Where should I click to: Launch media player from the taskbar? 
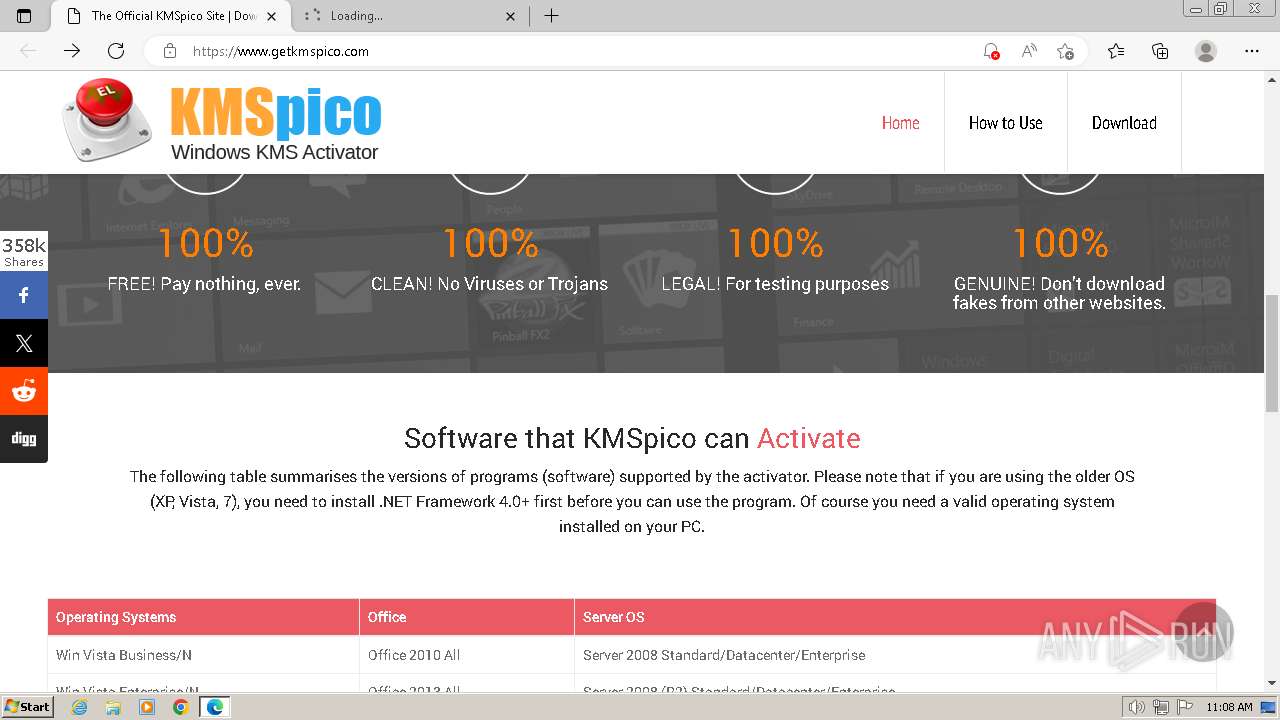point(147,707)
